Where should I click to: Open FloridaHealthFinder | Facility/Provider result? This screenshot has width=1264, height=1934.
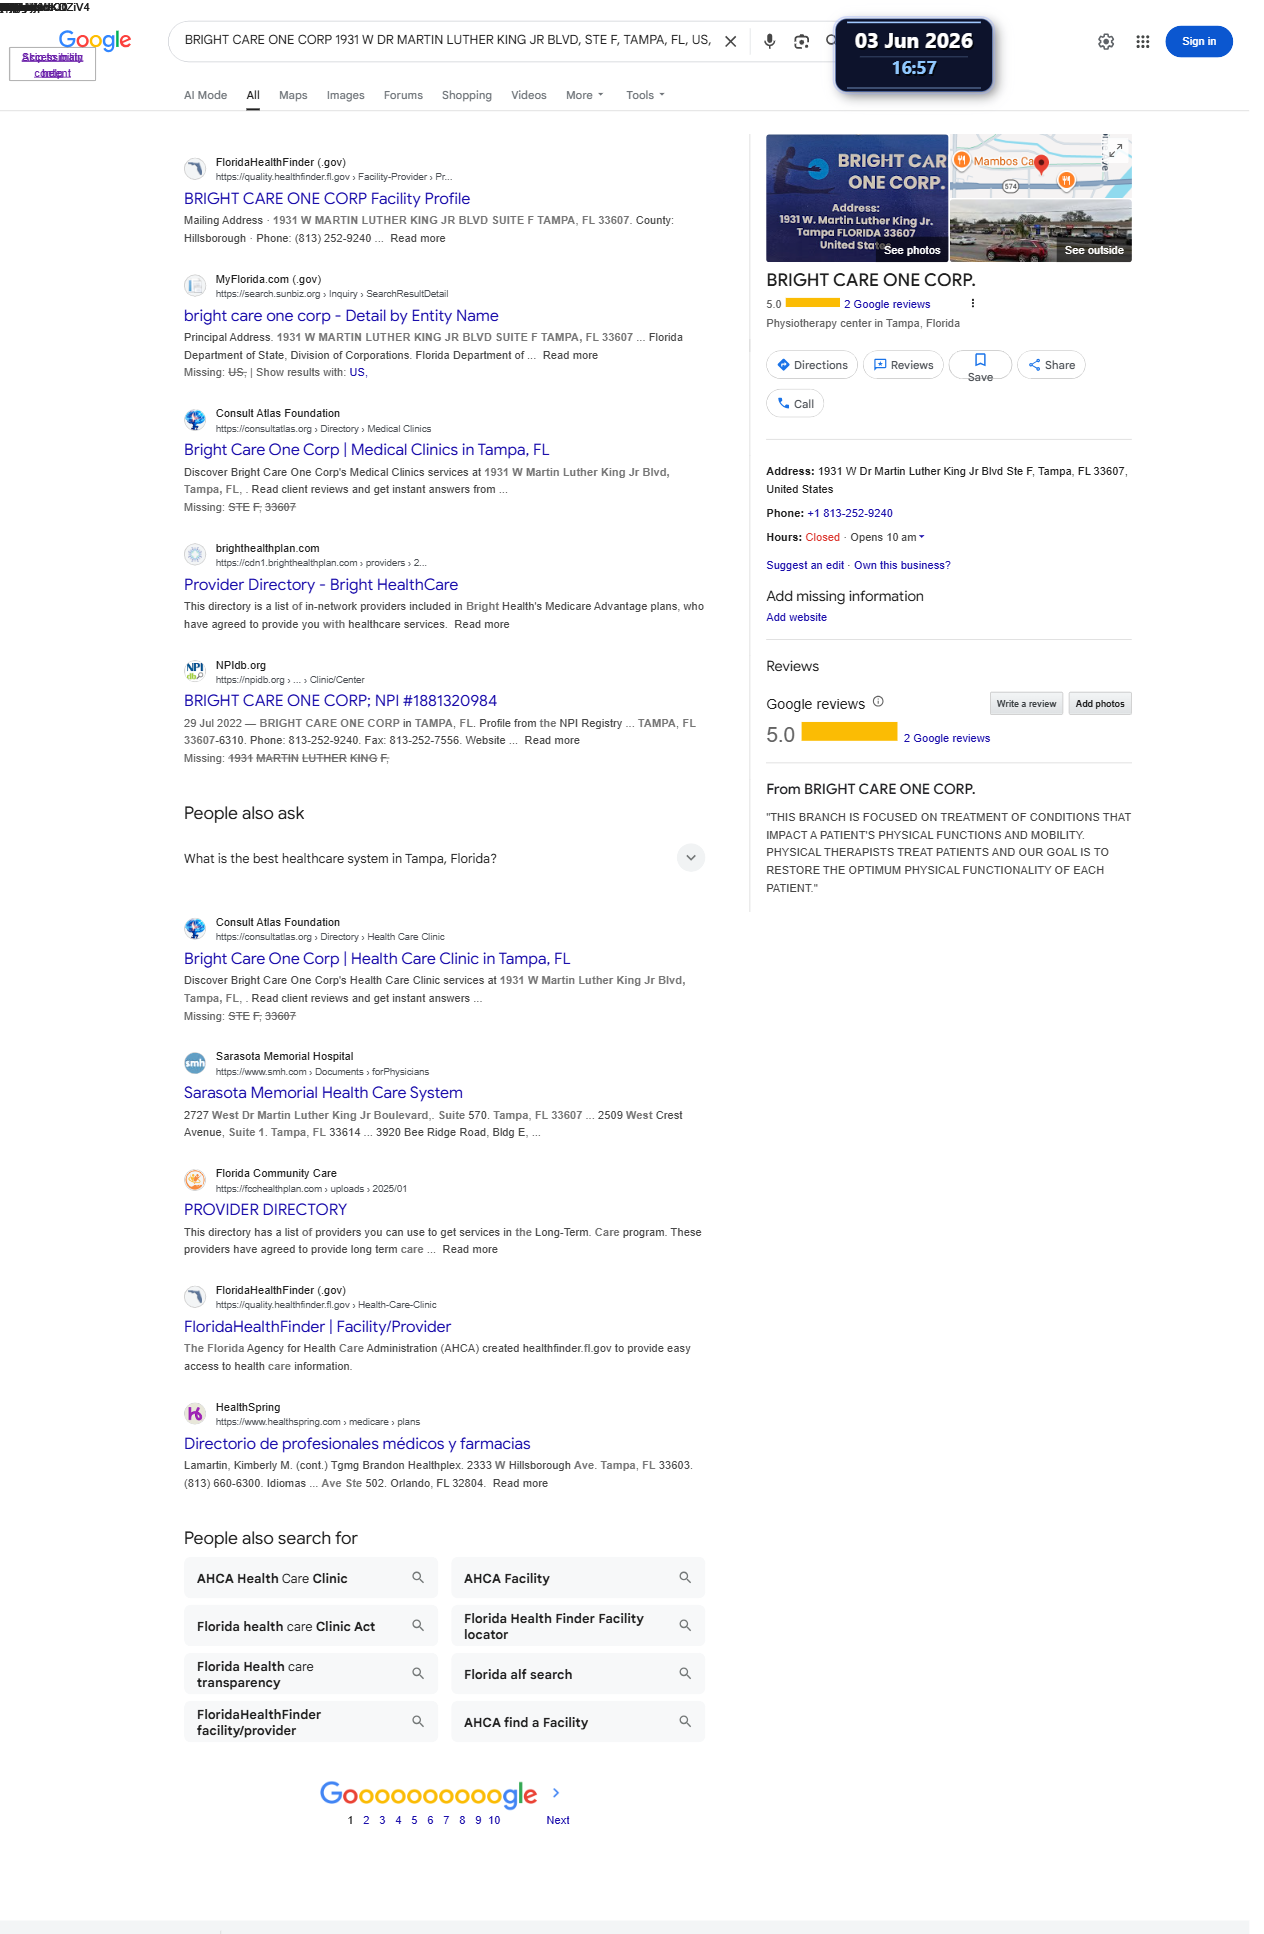318,1327
